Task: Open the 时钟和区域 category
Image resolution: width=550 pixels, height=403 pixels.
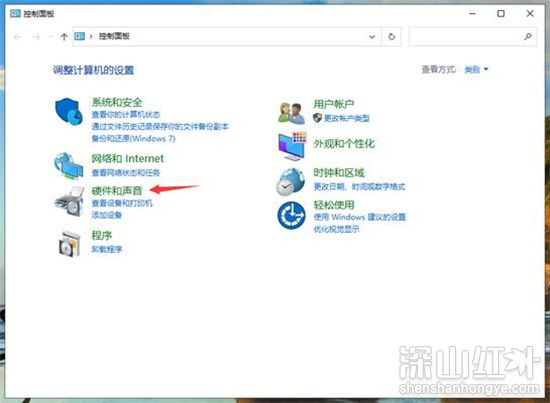Action: [x=339, y=173]
